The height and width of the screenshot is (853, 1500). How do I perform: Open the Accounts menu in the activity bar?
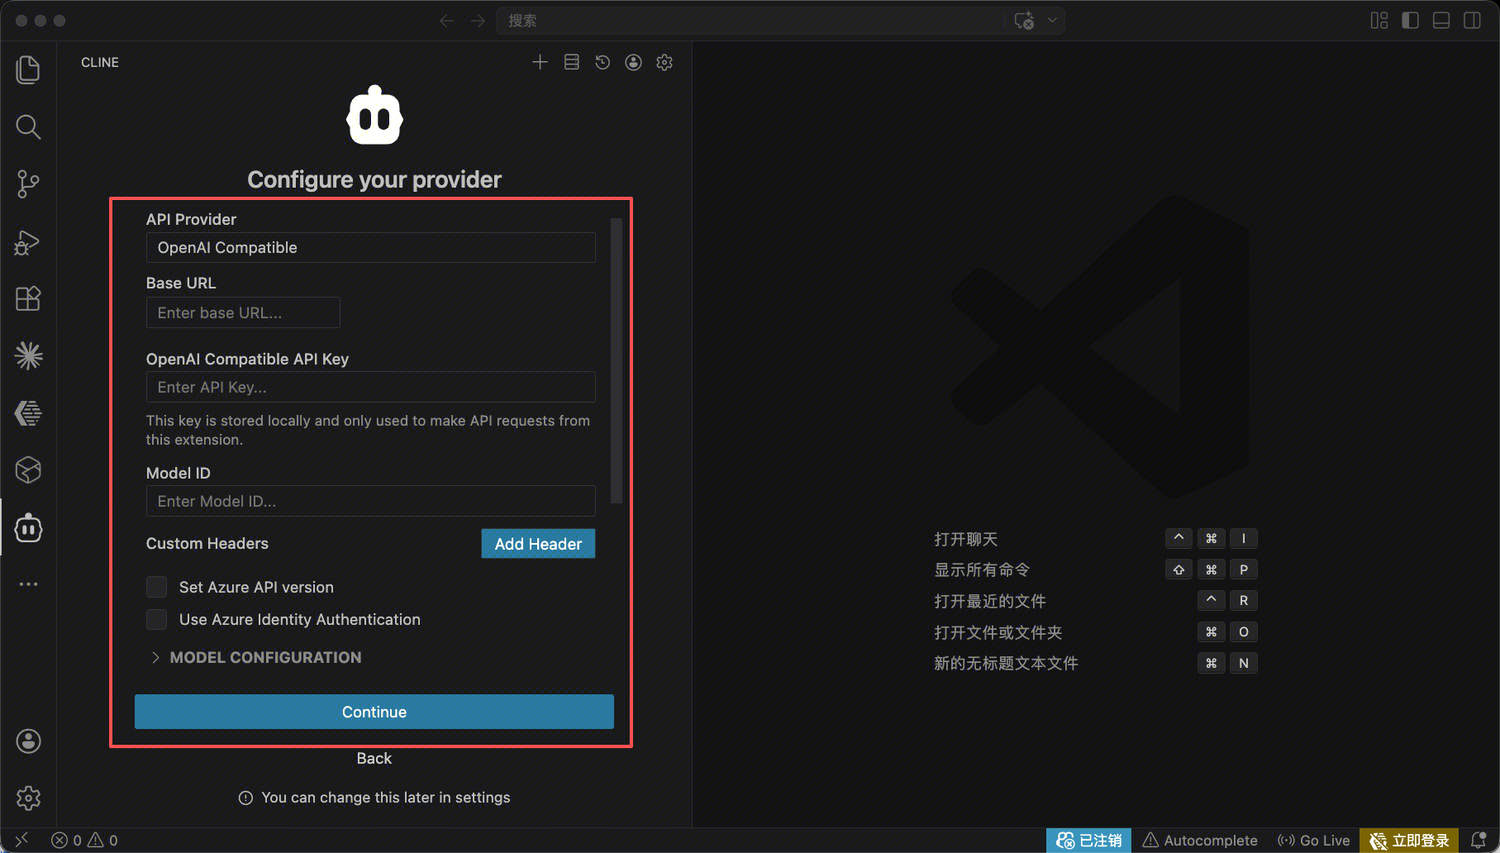(x=28, y=741)
